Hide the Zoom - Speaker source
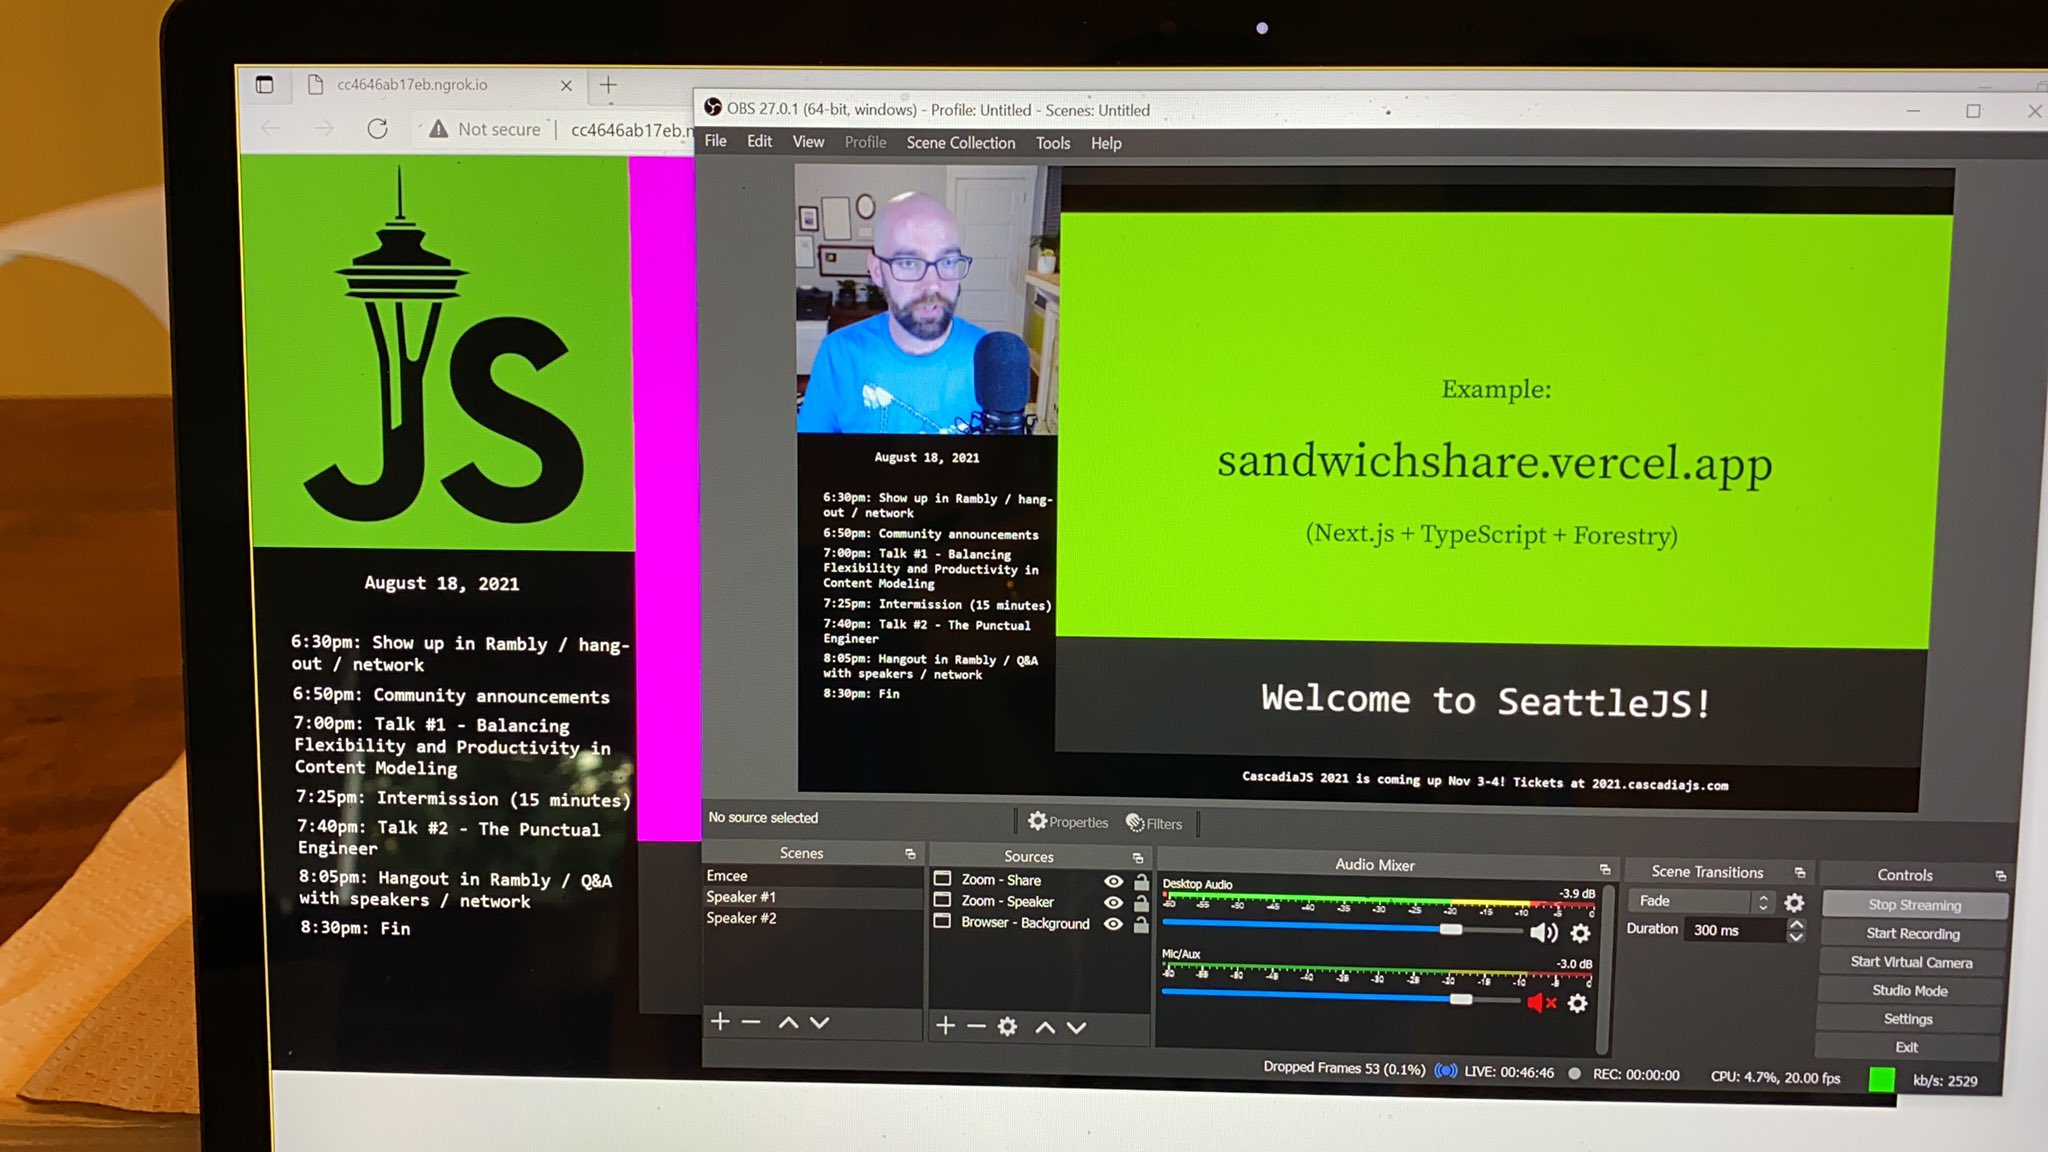Screen dimensions: 2048x1152 [1113, 902]
